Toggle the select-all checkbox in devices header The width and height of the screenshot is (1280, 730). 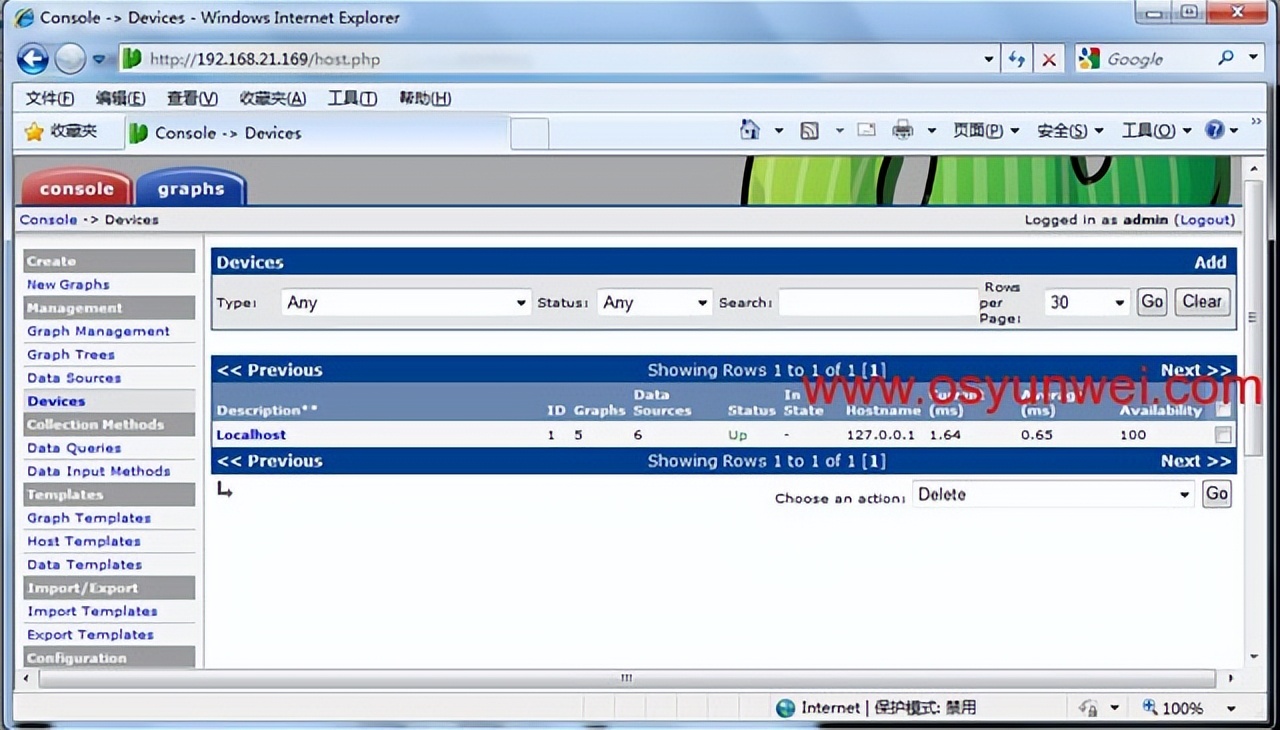pos(1223,410)
